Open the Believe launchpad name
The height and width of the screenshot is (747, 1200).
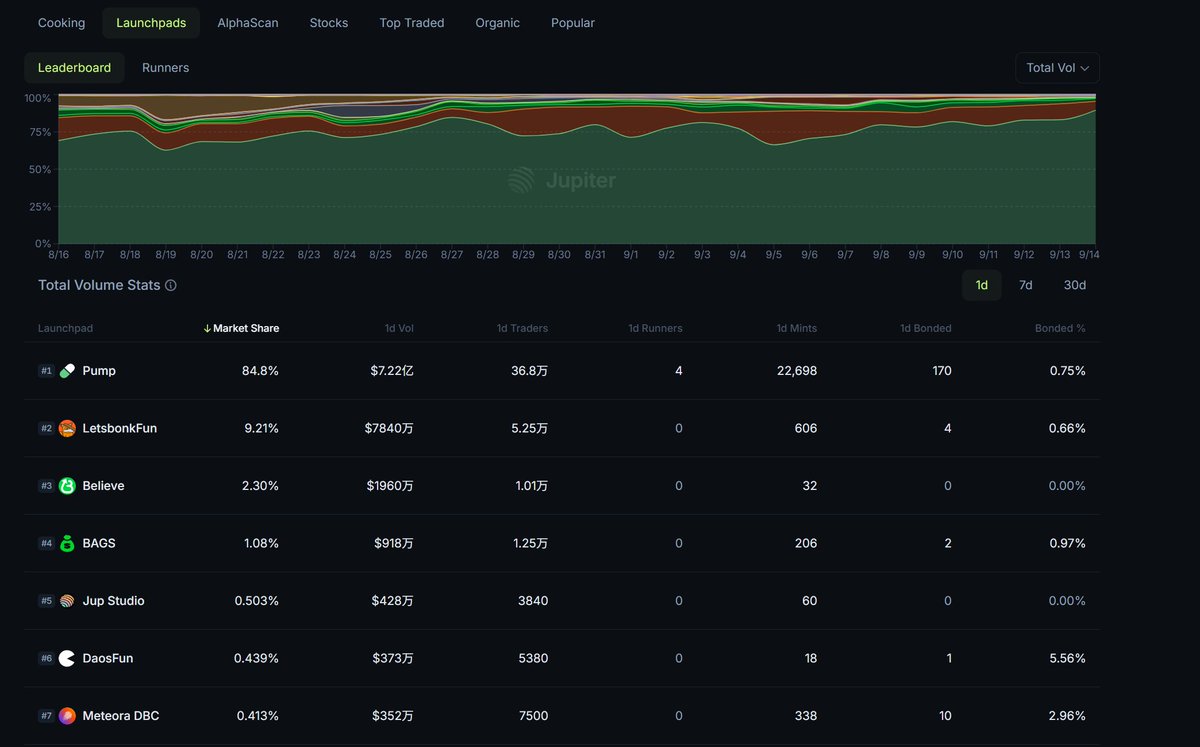[x=104, y=486]
